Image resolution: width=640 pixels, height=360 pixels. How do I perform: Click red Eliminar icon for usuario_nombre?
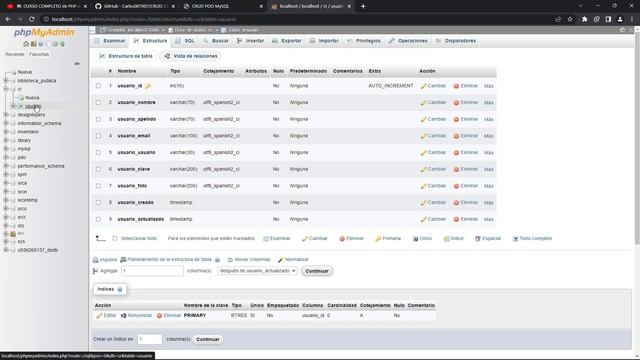pyautogui.click(x=456, y=103)
